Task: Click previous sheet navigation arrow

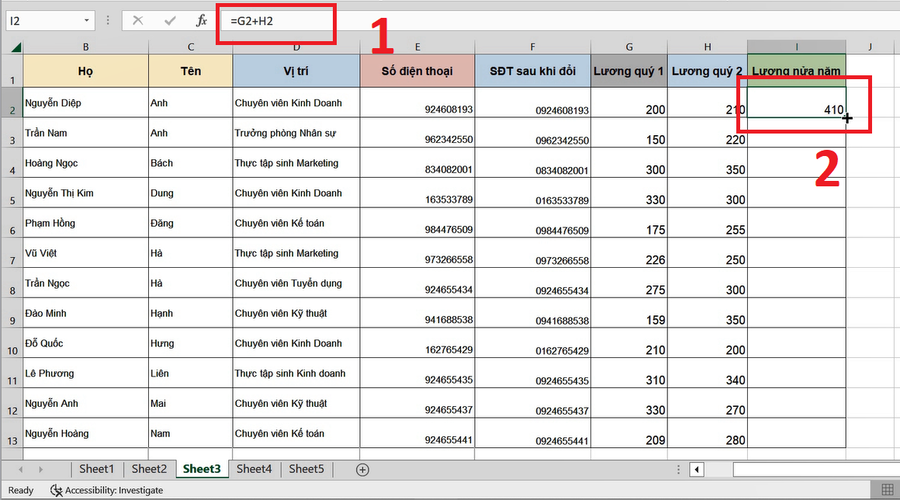Action: 21,470
